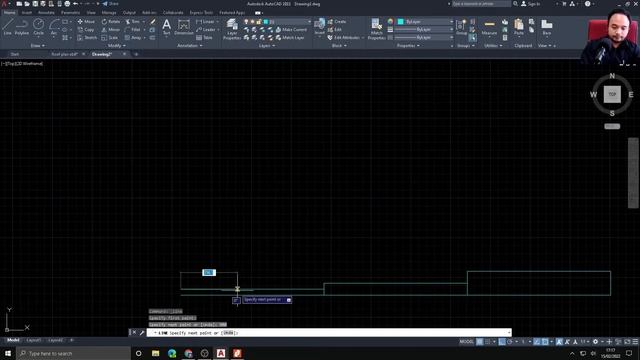The width and height of the screenshot is (640, 360).
Task: Open Layer Properties manager
Action: (x=232, y=29)
